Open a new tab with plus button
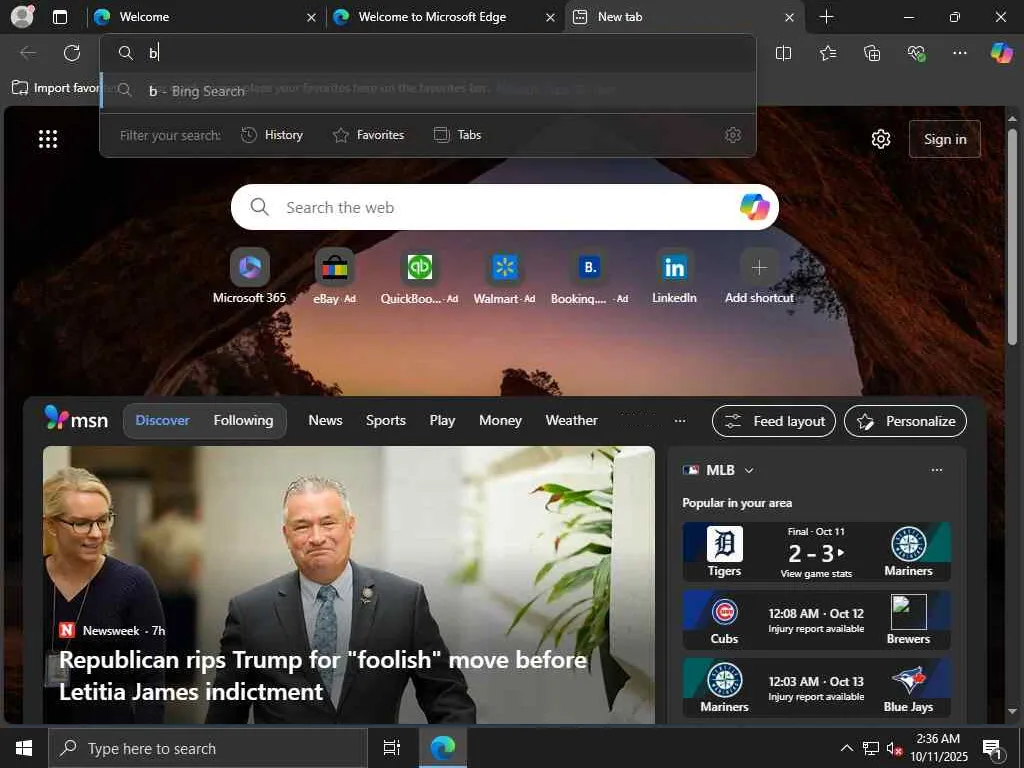 tap(826, 17)
